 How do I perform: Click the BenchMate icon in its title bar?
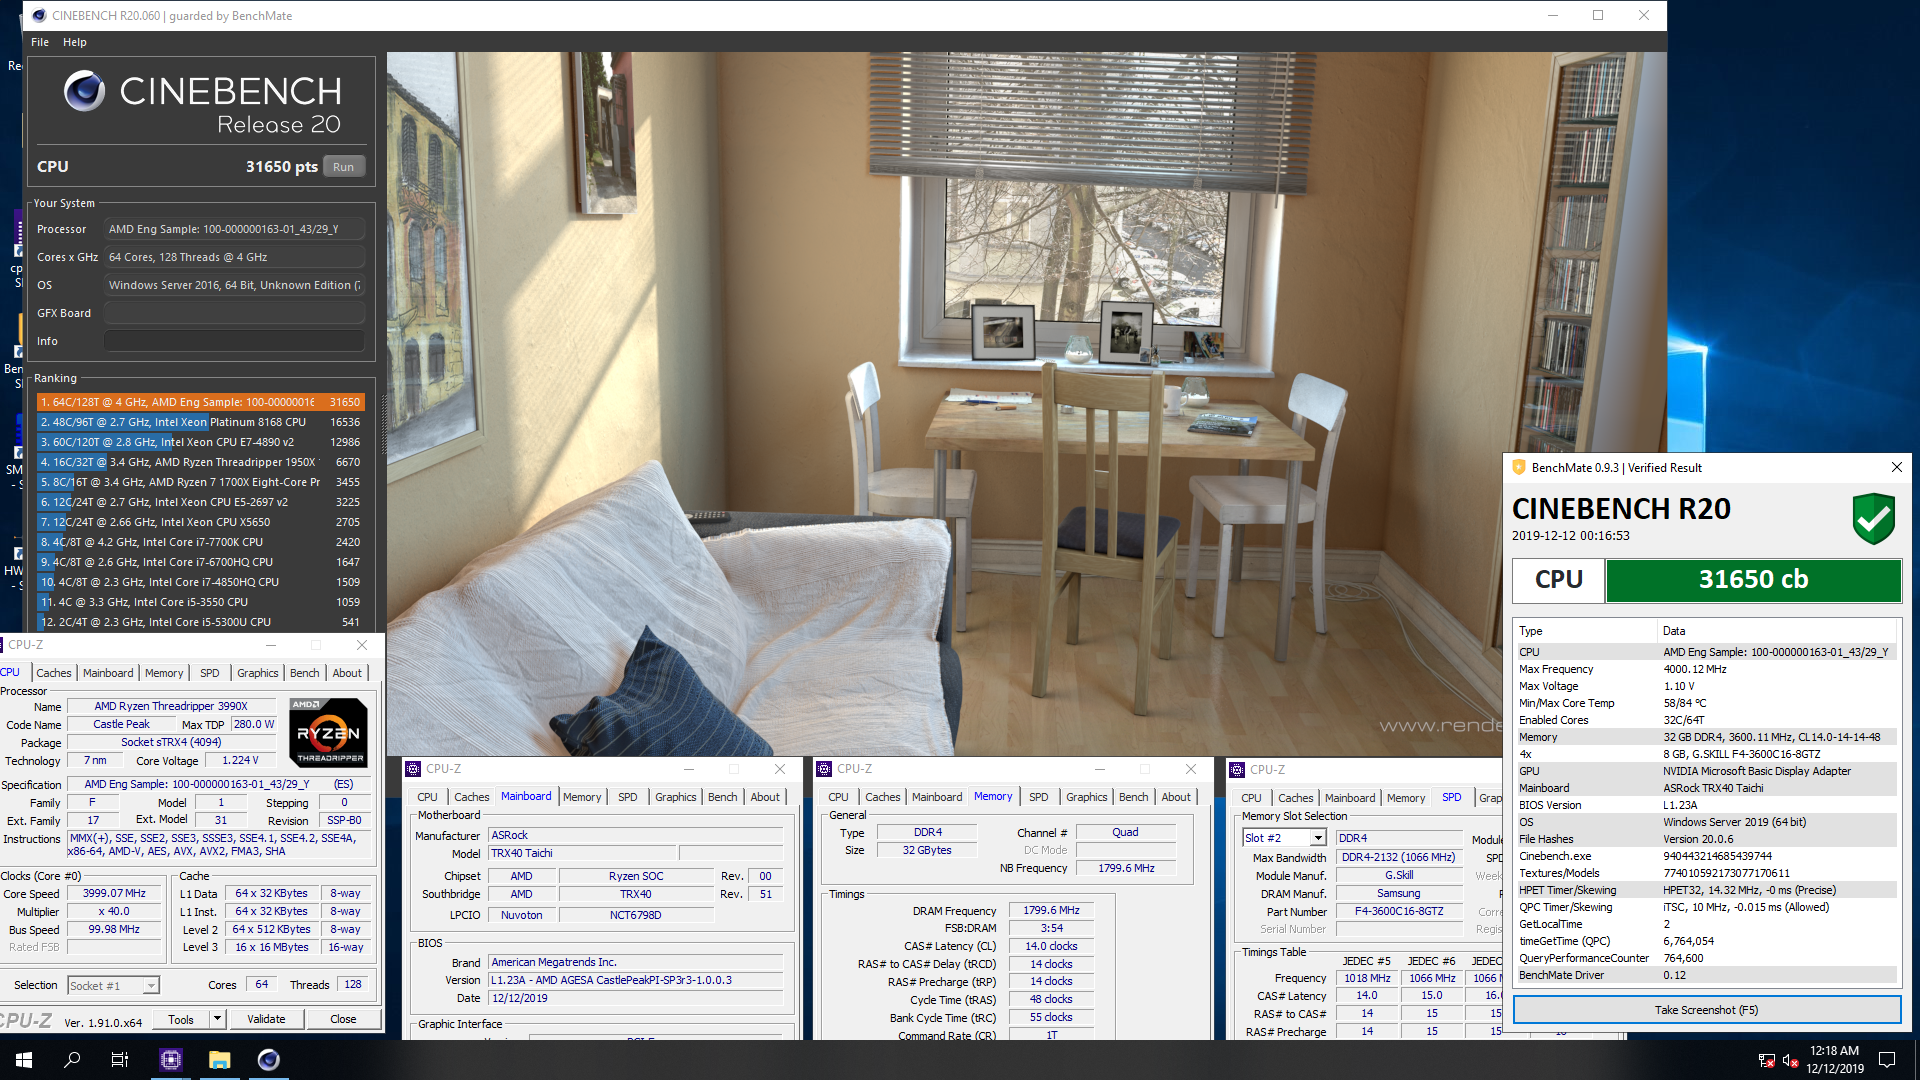(x=1519, y=467)
